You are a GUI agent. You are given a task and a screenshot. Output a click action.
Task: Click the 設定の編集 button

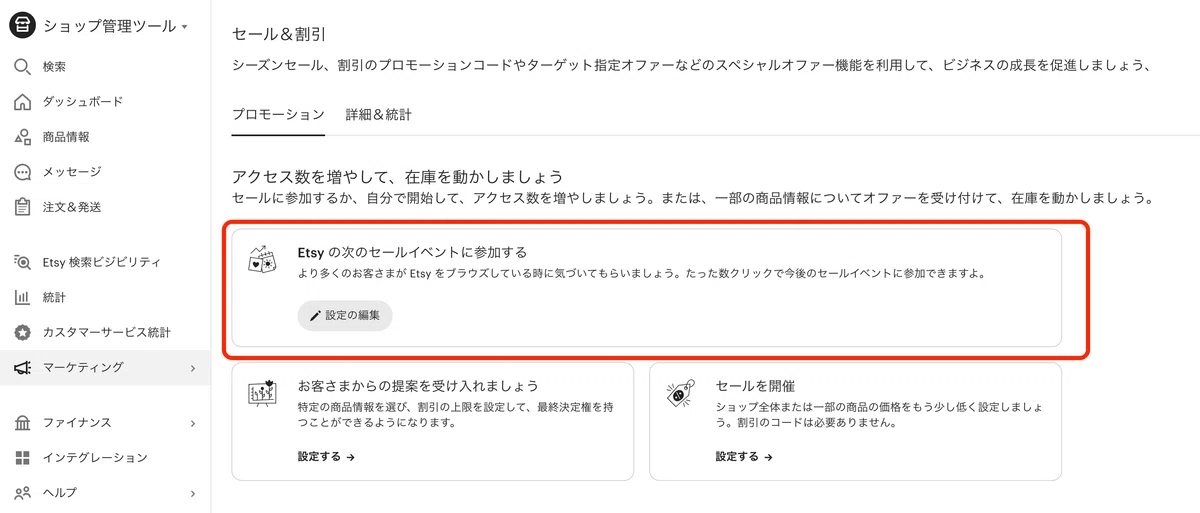[x=345, y=315]
